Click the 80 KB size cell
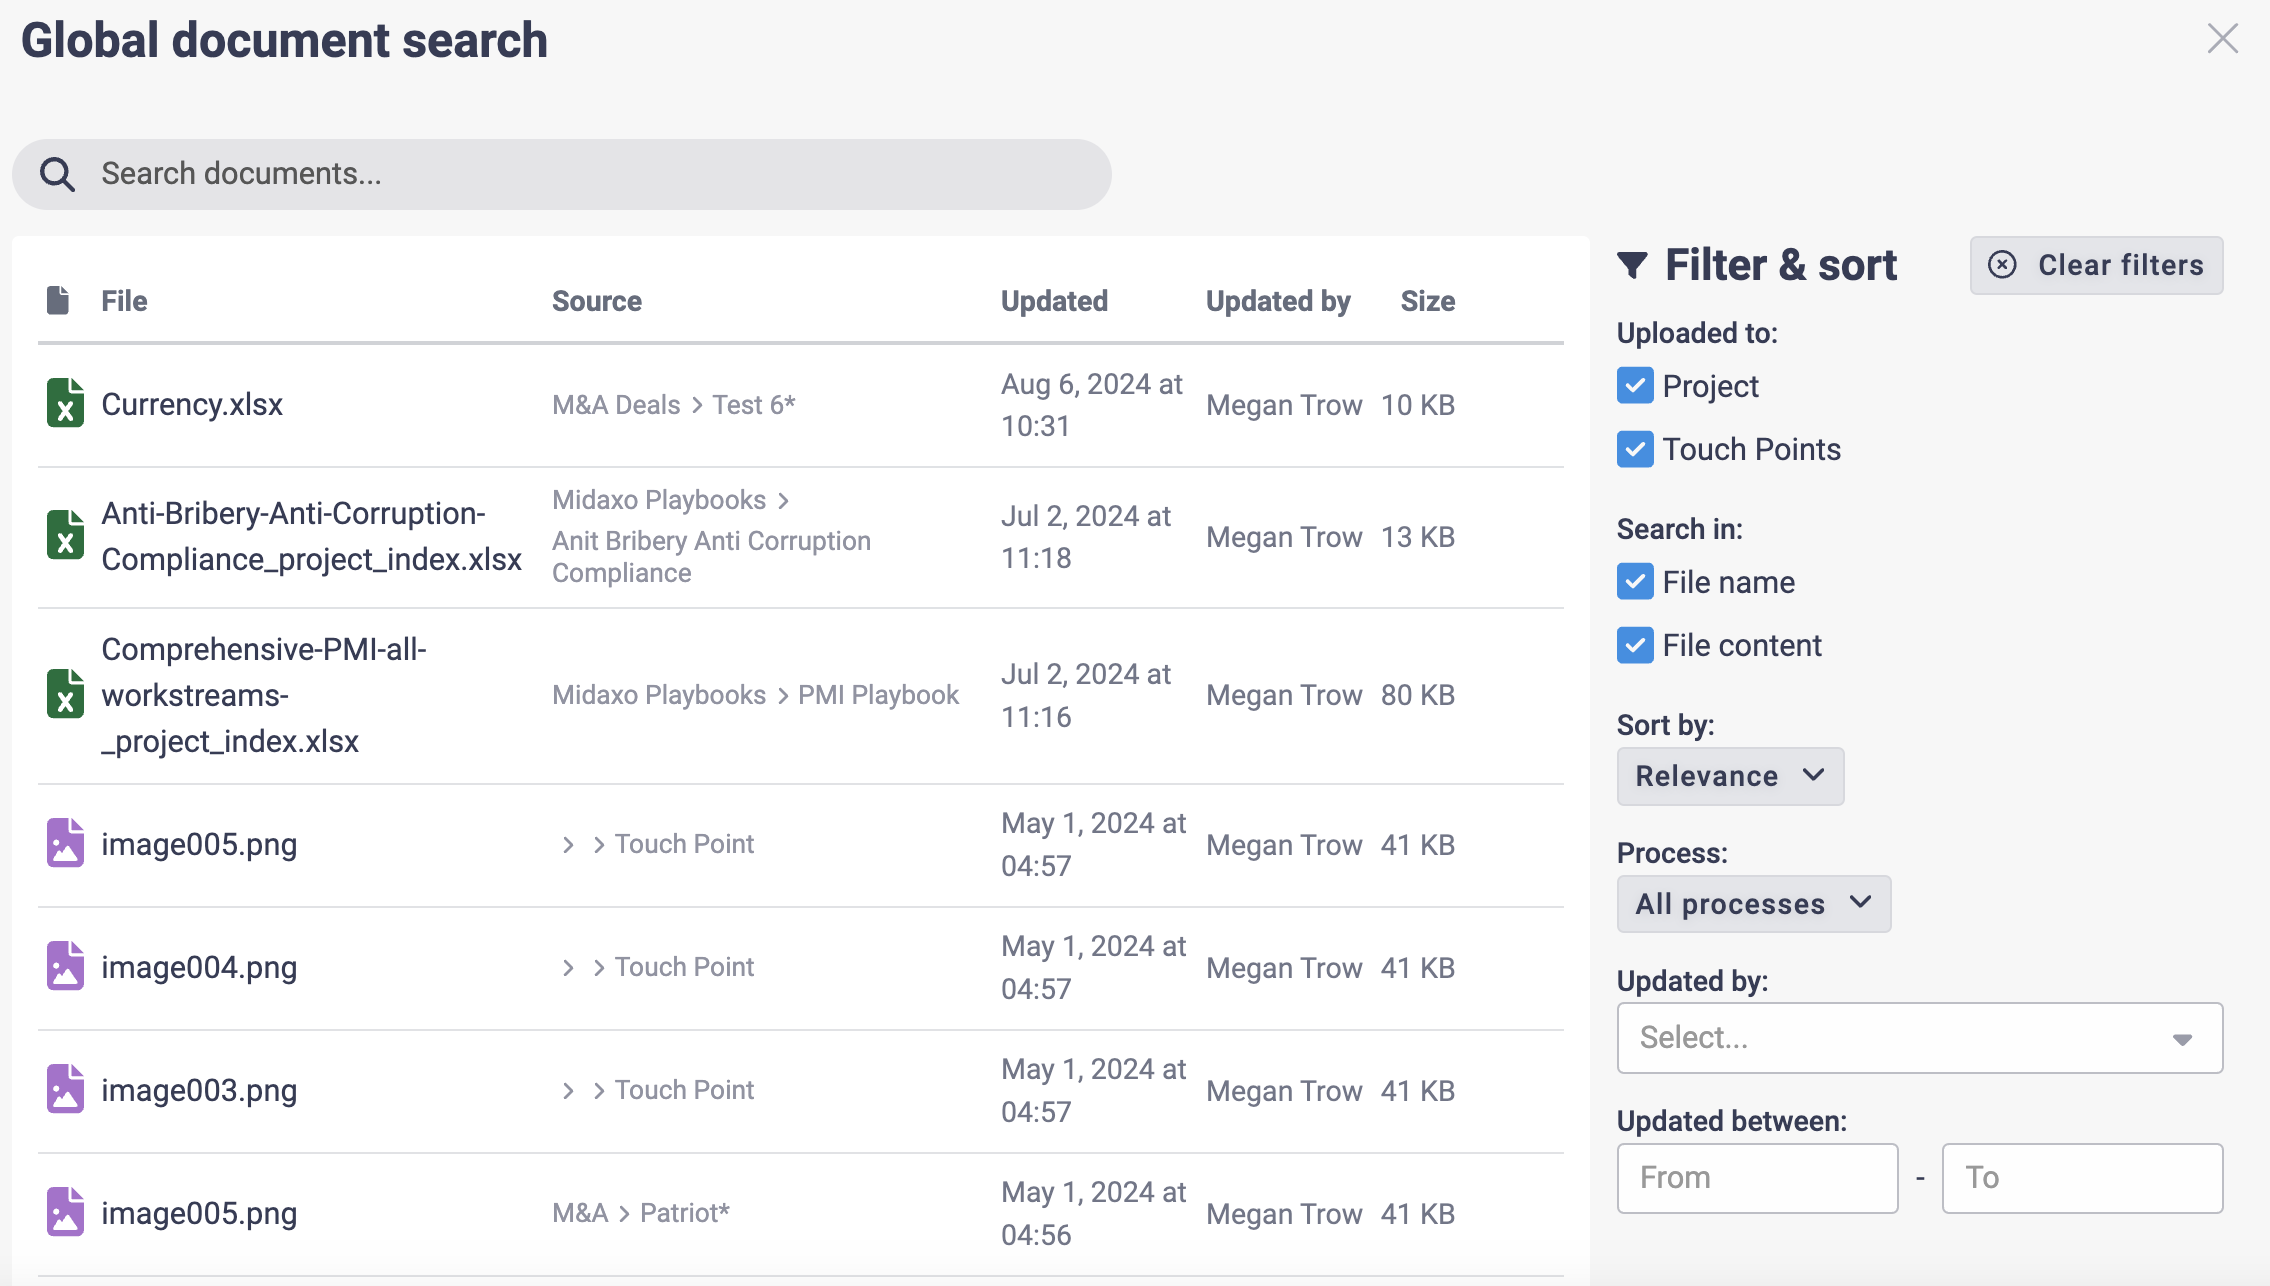 click(x=1418, y=695)
